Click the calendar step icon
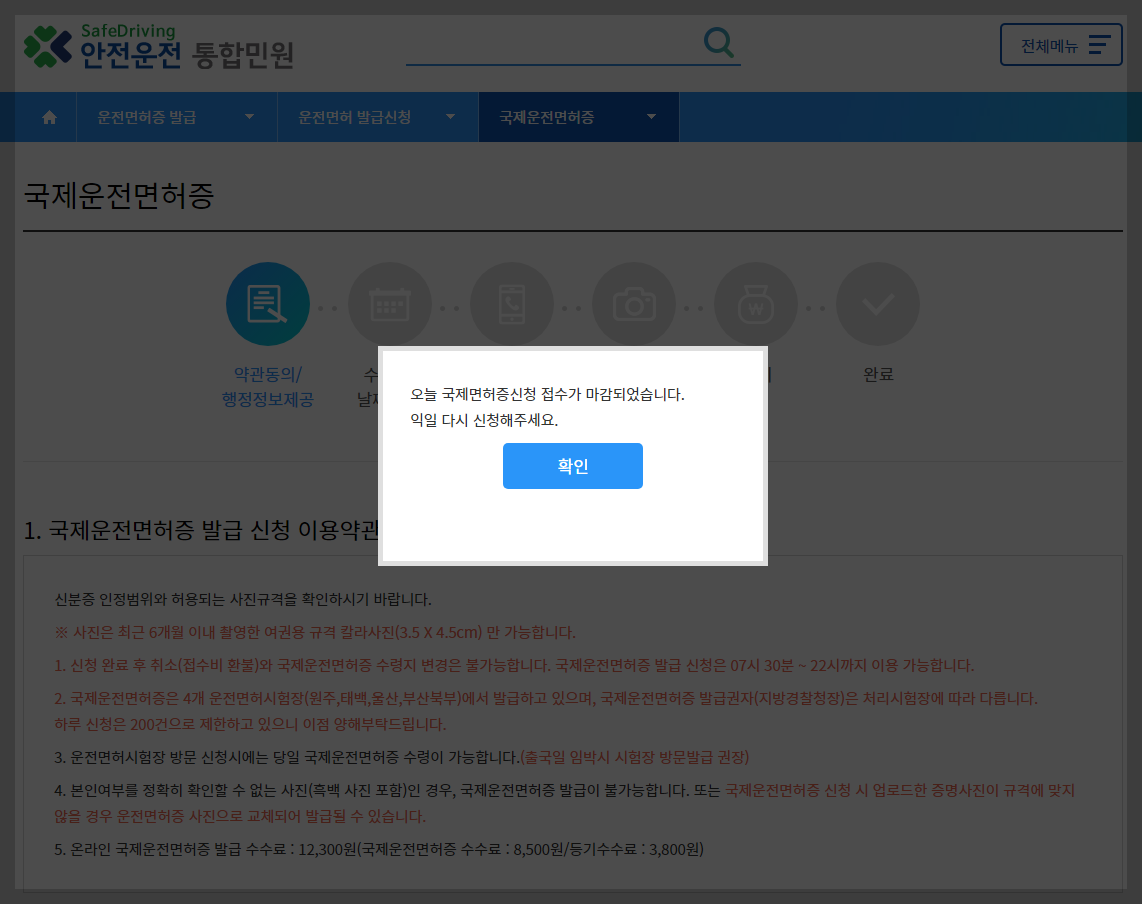Screen dimensions: 1142x904 point(390,304)
